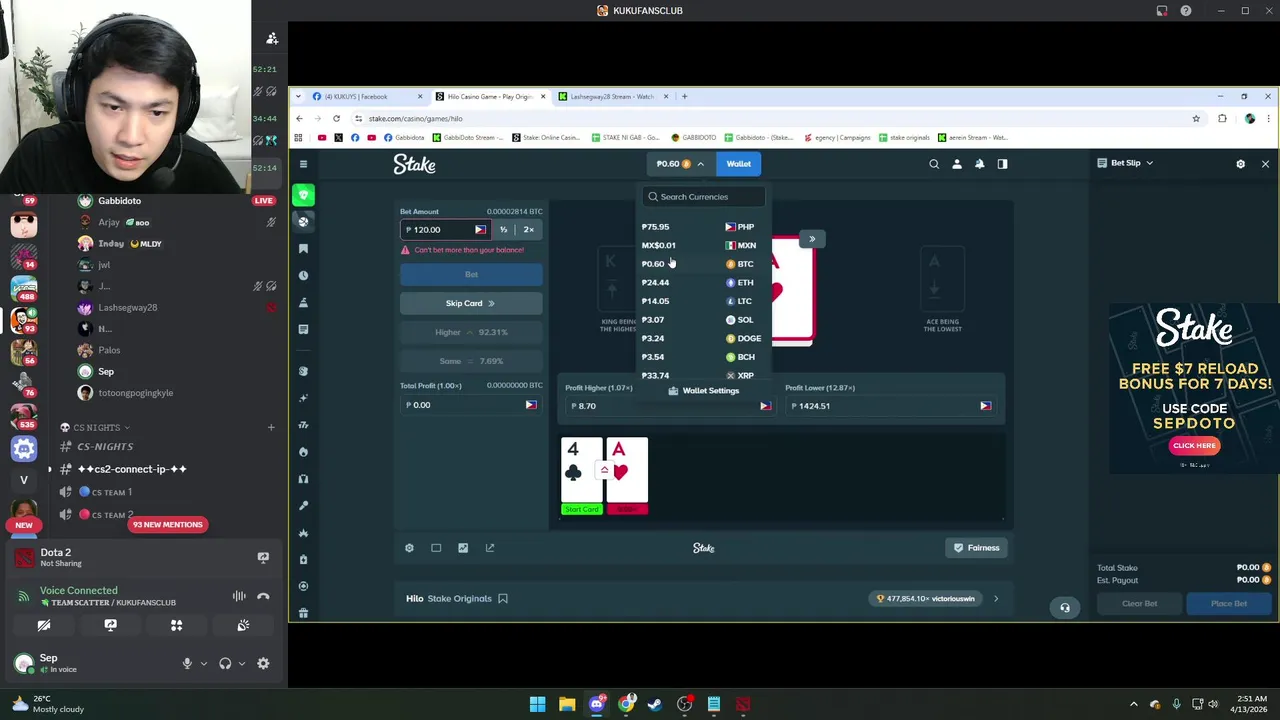1280x720 pixels.
Task: Click the promo CLICK HERE button
Action: [x=1194, y=446]
